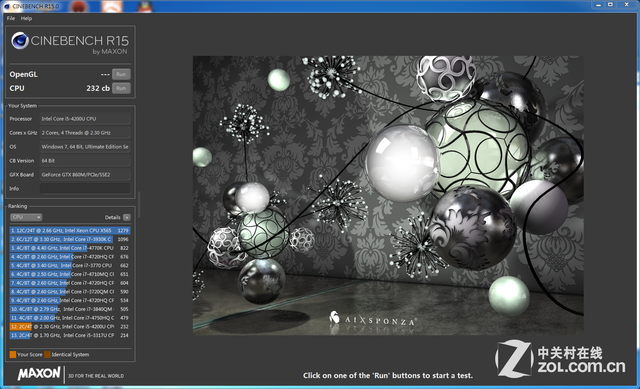Run the OpenGL benchmark test

click(x=121, y=74)
